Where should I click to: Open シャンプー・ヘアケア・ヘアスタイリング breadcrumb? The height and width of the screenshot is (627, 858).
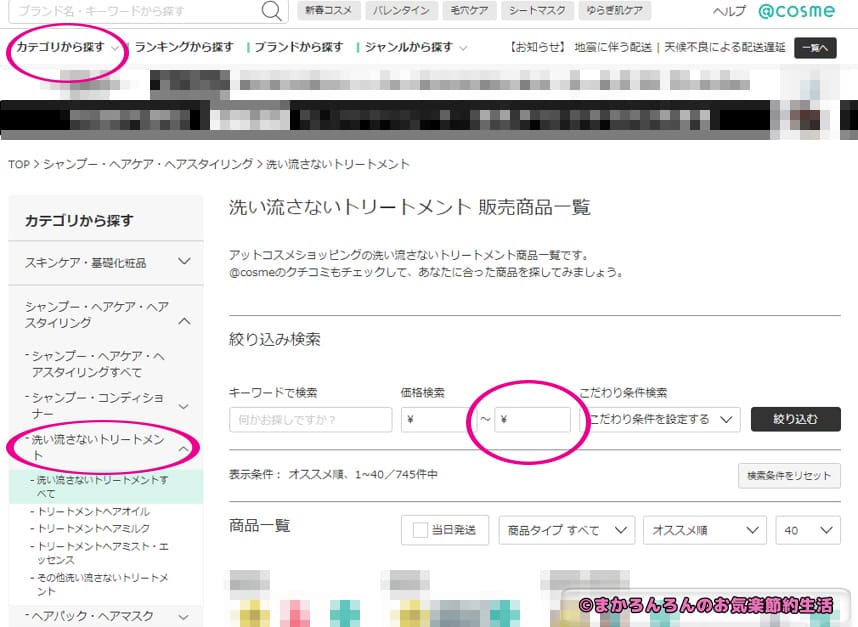[148, 164]
